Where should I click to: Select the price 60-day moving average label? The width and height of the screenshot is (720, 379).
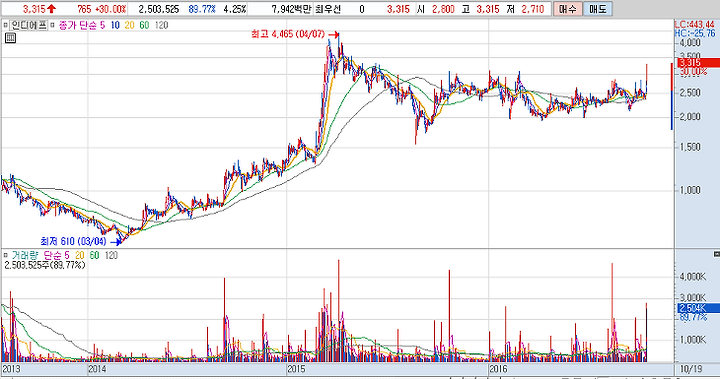click(144, 25)
